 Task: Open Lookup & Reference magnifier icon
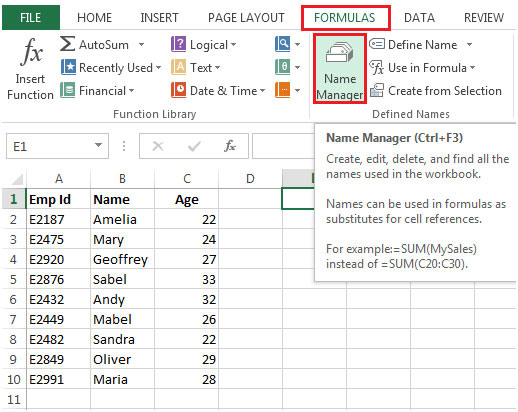[282, 44]
